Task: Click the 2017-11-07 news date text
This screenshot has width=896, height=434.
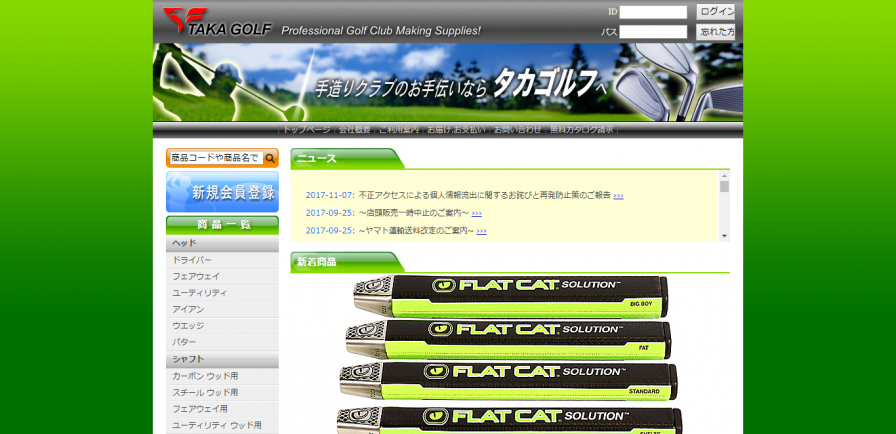Action: click(x=330, y=195)
